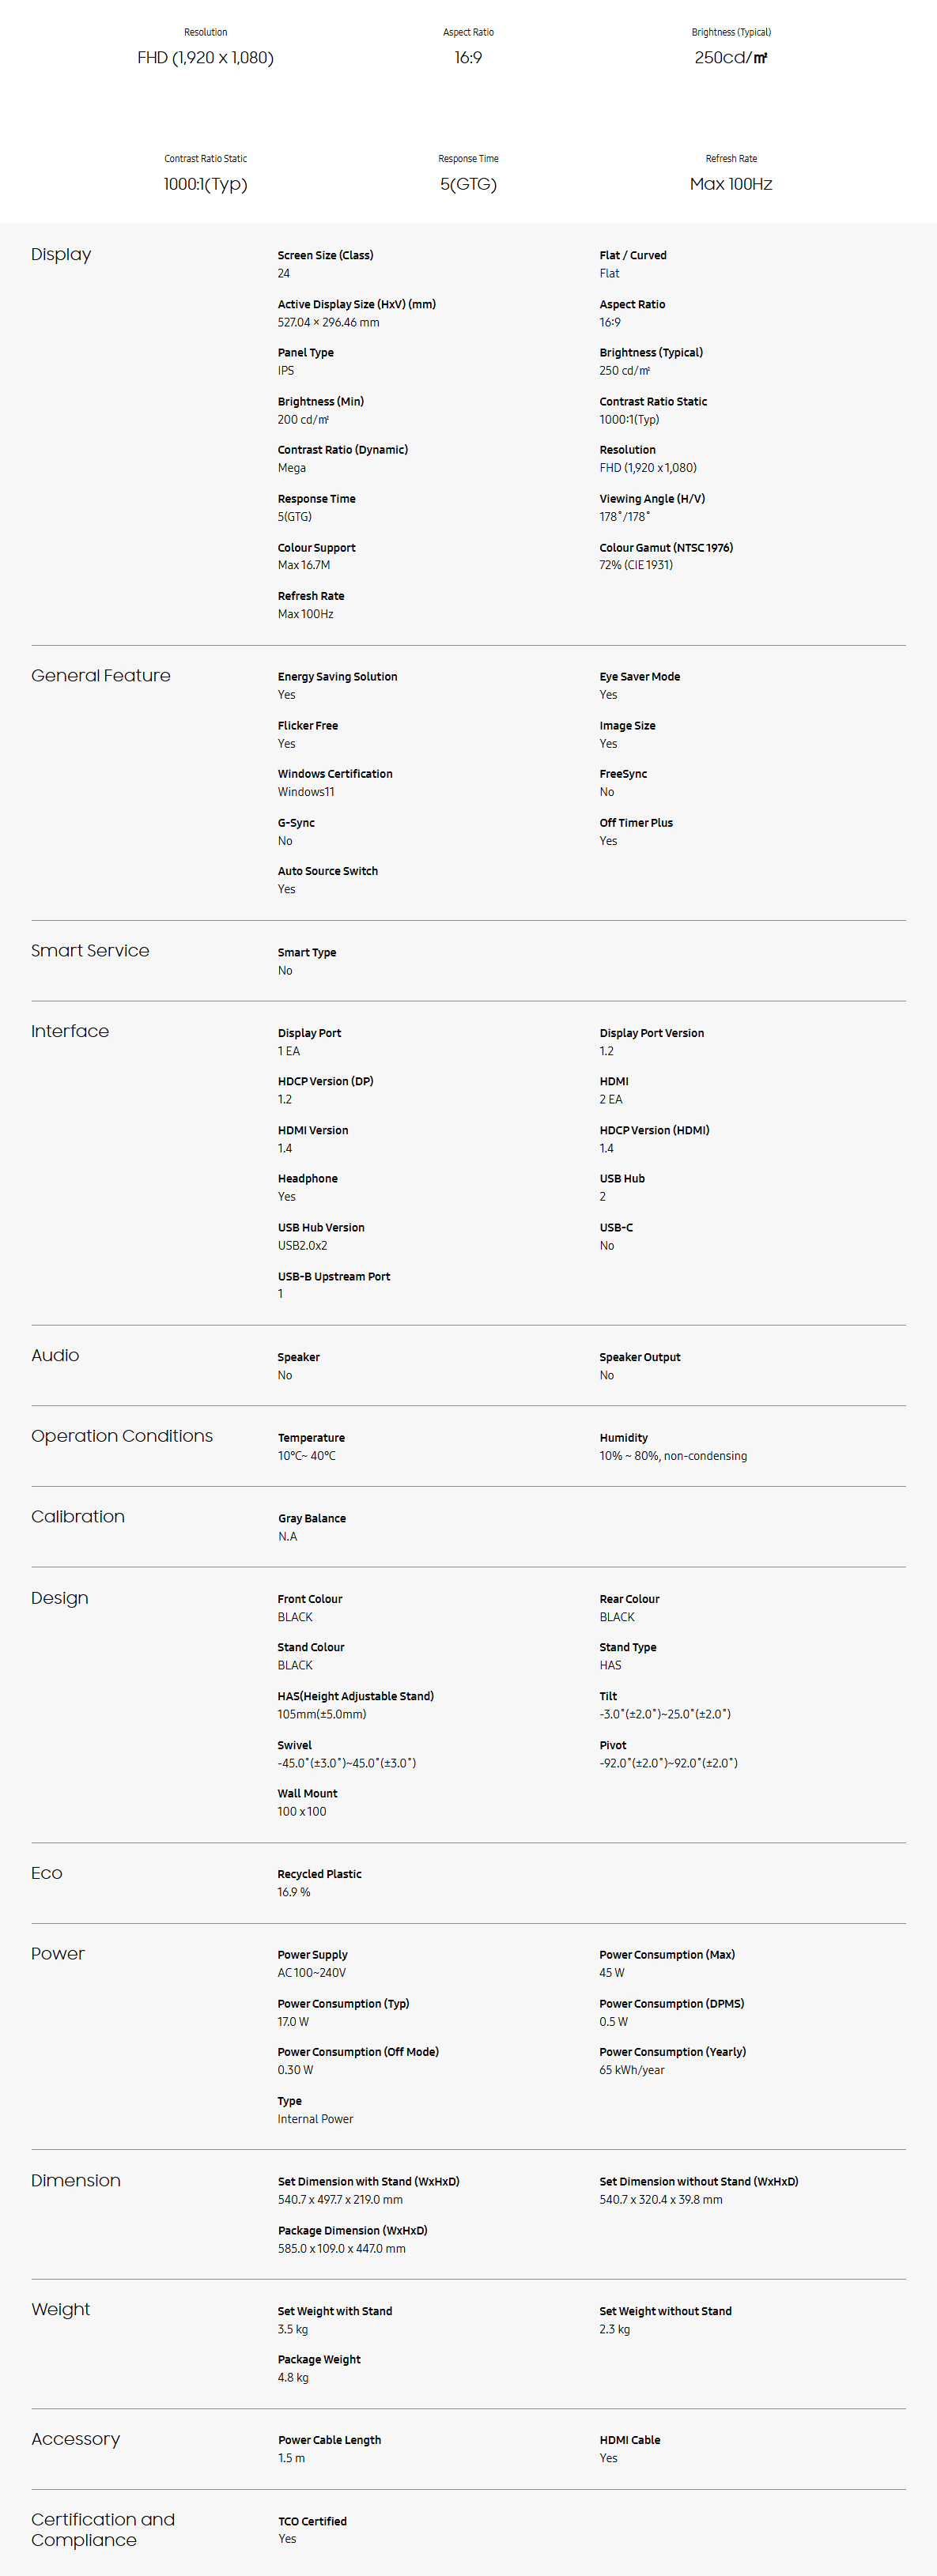
Task: Click the USB Hub Version label
Action: [321, 1228]
